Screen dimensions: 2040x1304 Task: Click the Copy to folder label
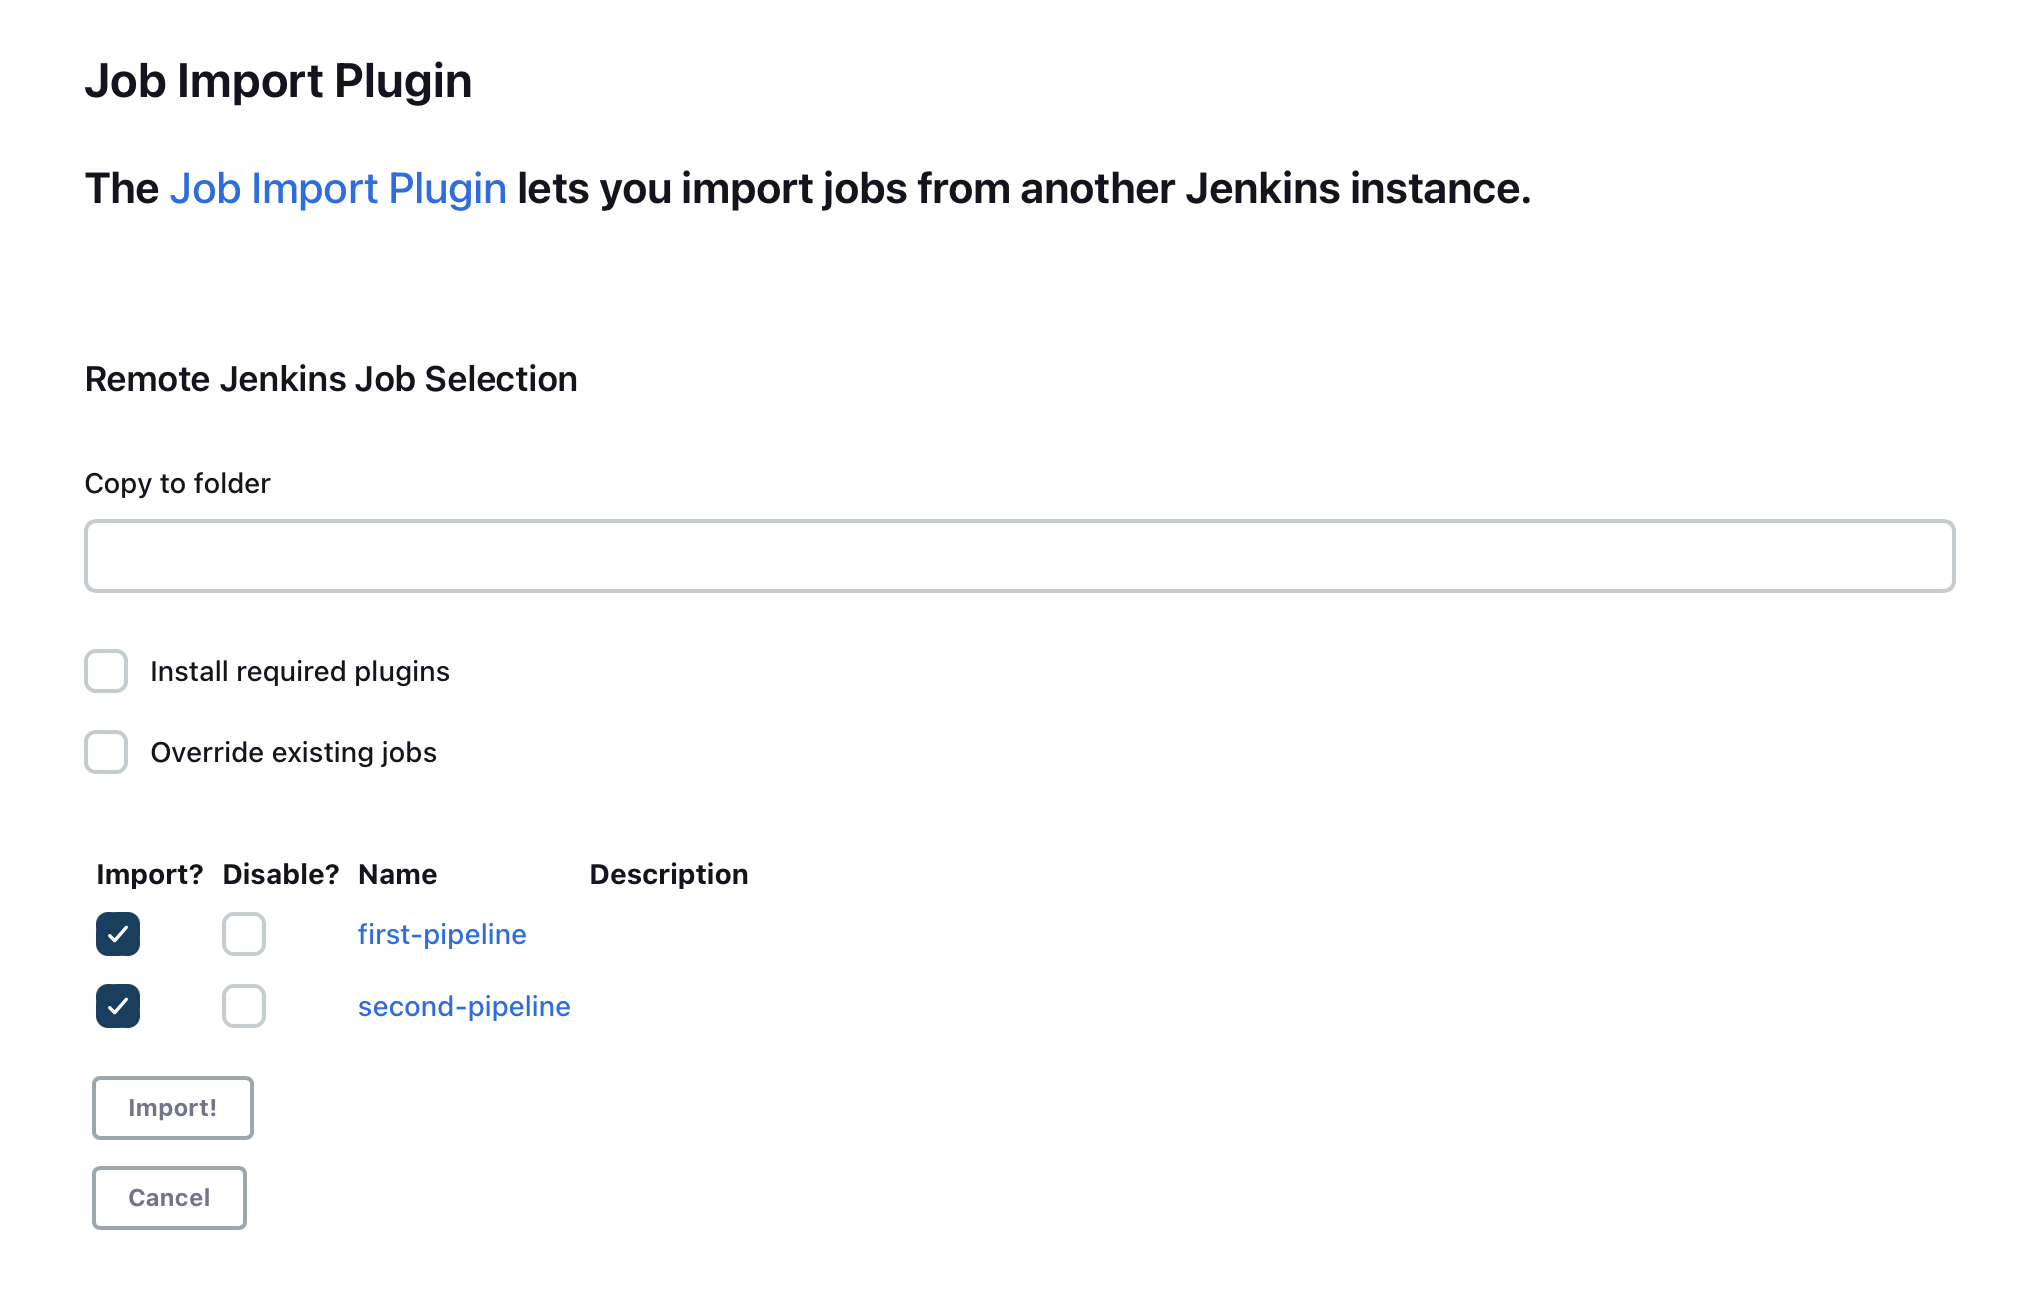point(177,483)
